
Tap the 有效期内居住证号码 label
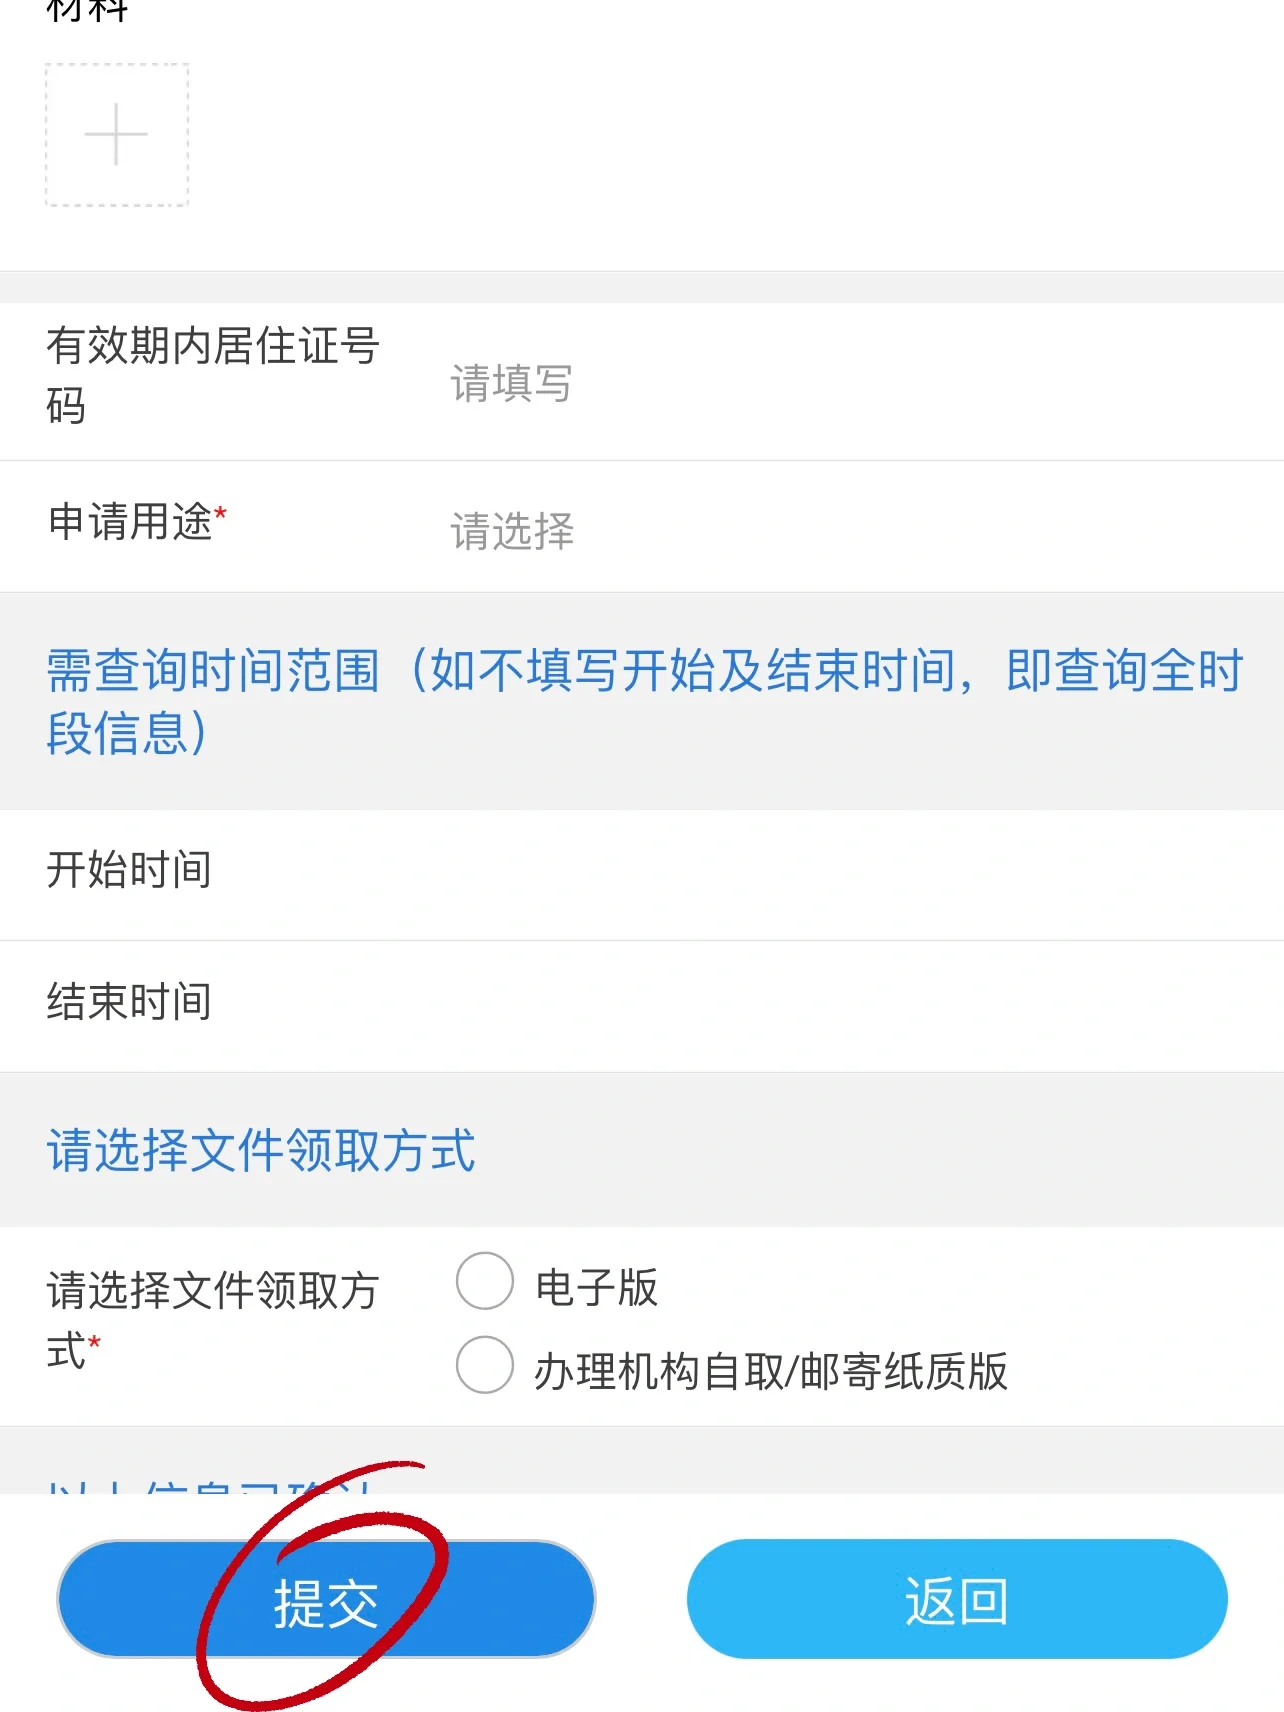pos(212,374)
